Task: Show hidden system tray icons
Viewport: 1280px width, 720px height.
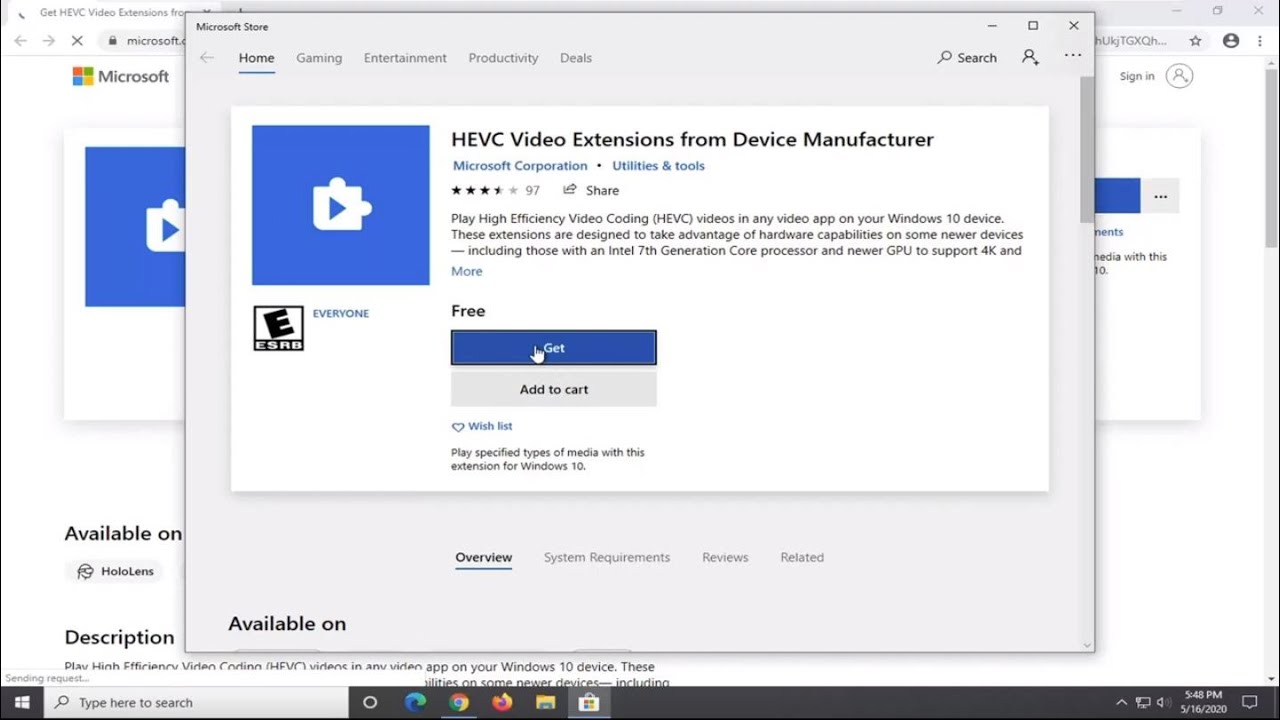Action: pyautogui.click(x=1121, y=702)
